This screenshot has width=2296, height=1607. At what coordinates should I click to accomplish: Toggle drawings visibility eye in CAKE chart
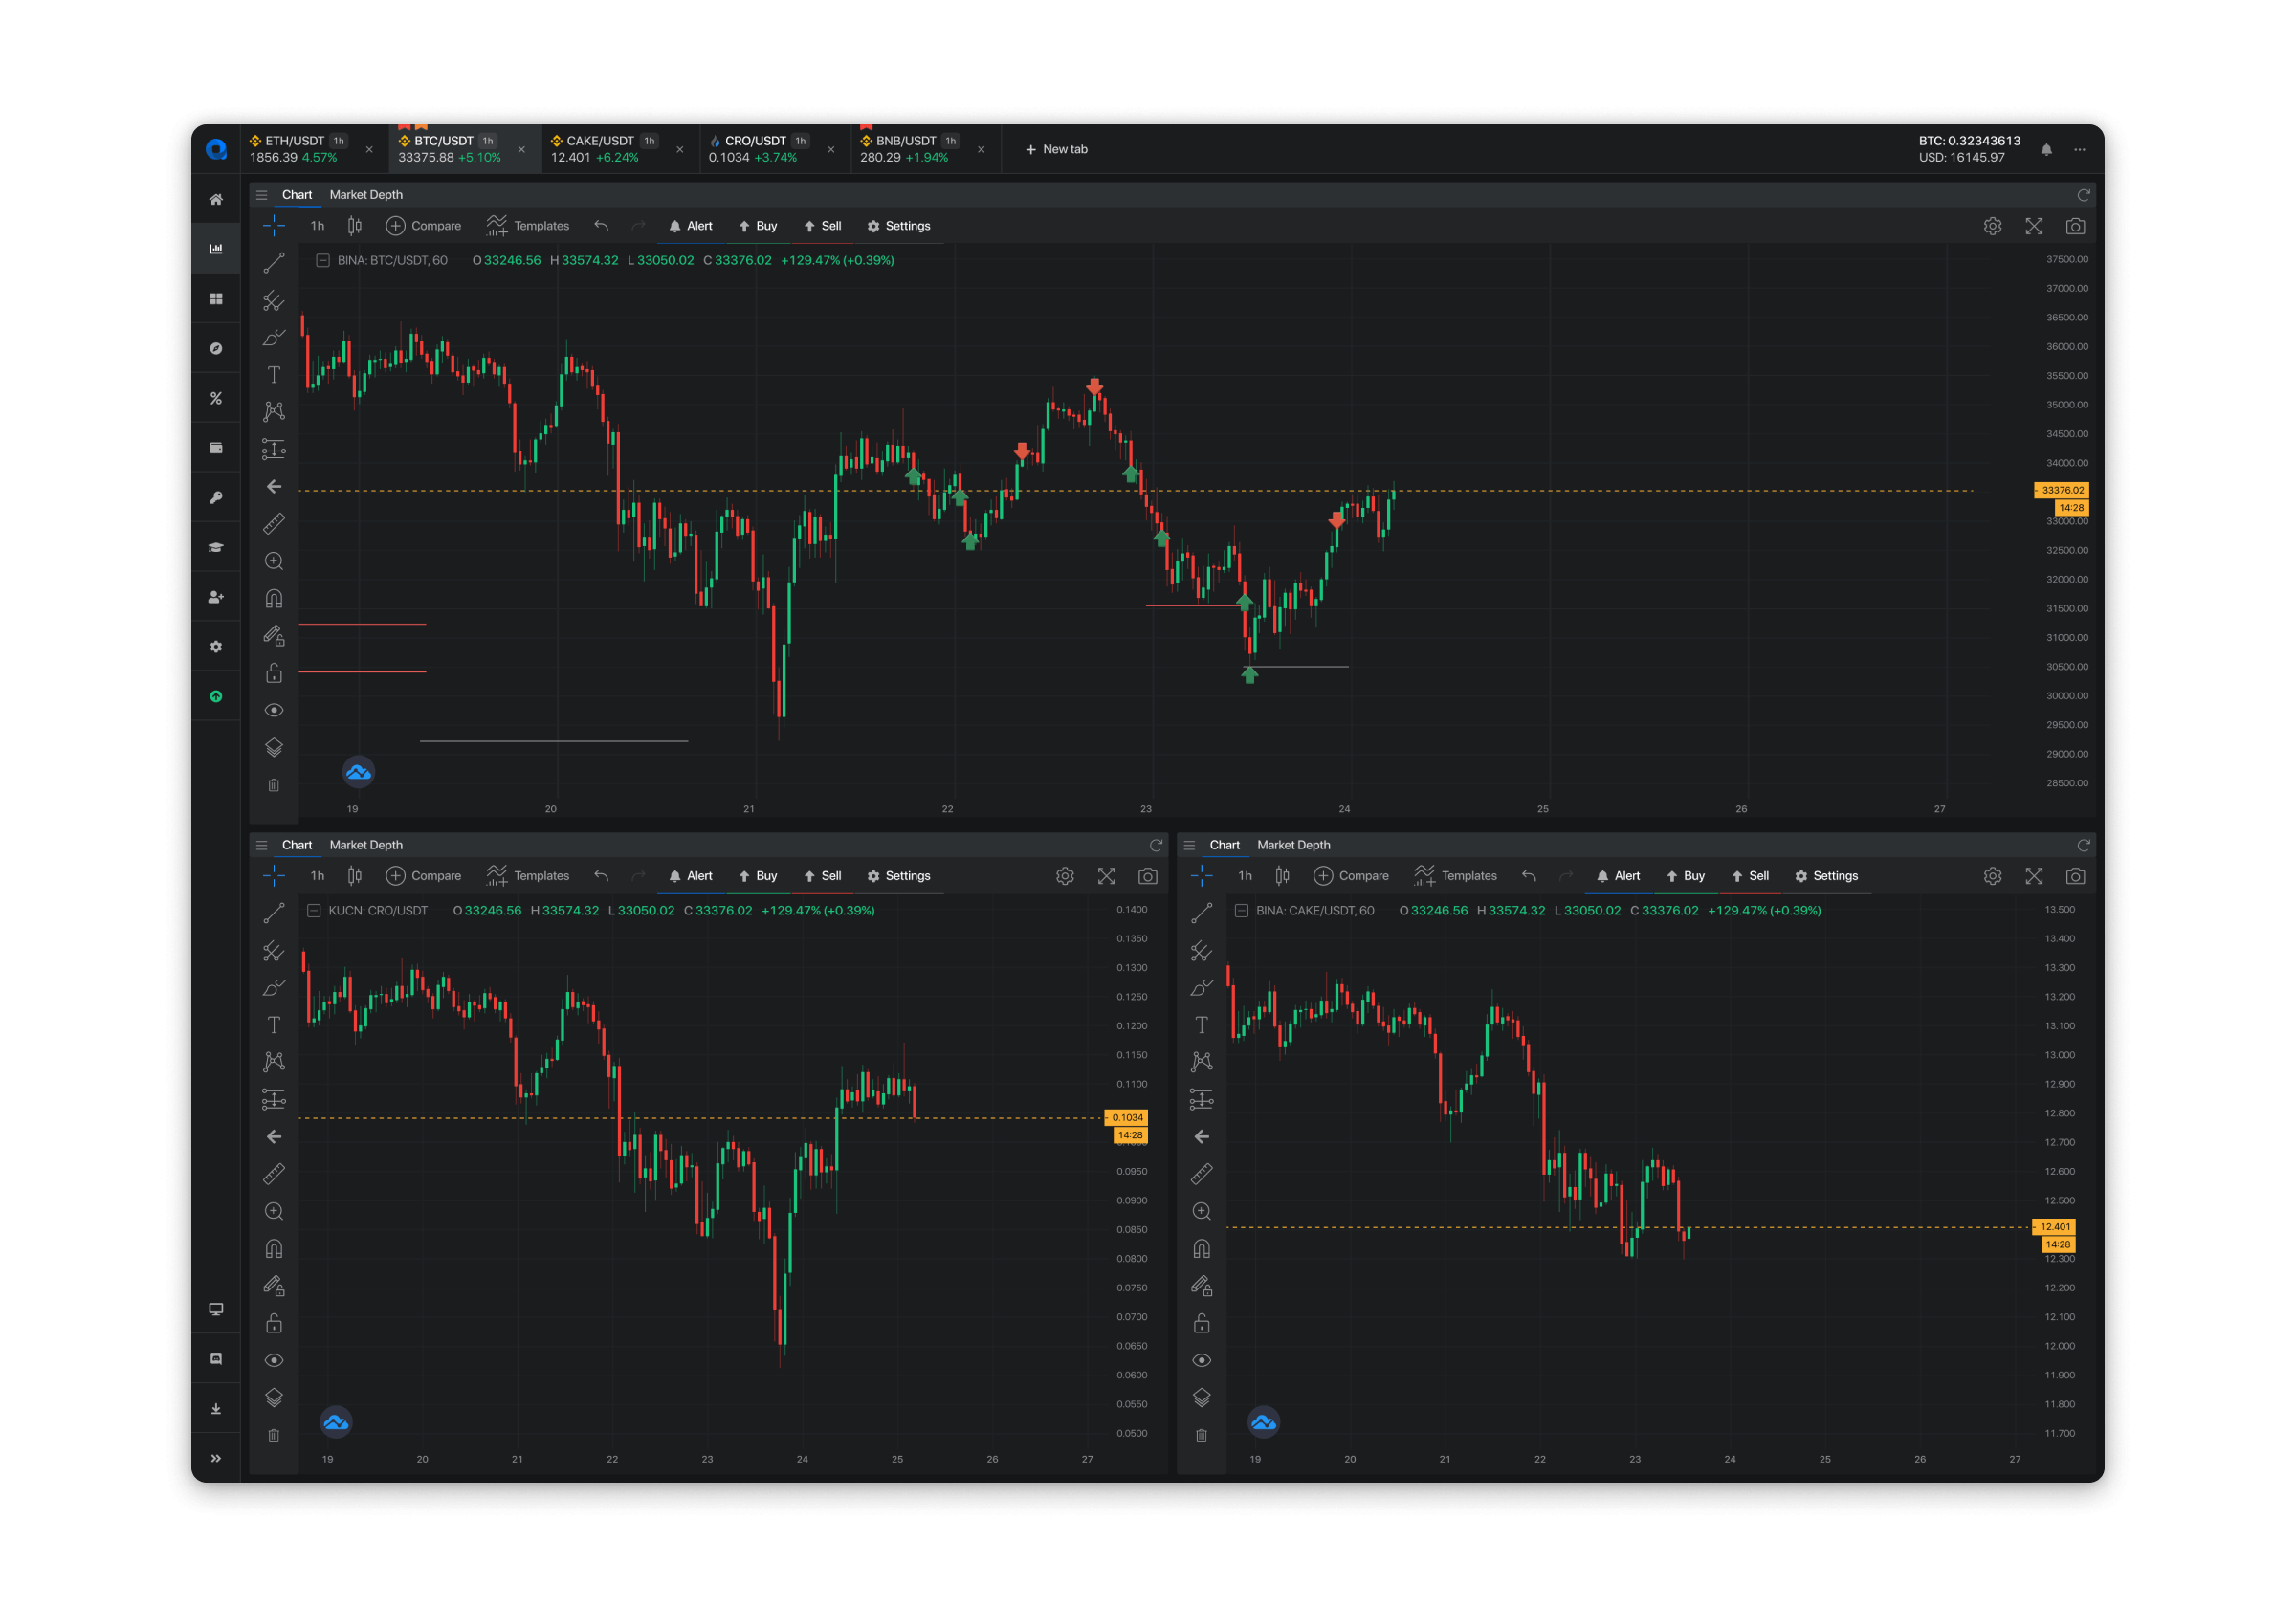pyautogui.click(x=1202, y=1361)
